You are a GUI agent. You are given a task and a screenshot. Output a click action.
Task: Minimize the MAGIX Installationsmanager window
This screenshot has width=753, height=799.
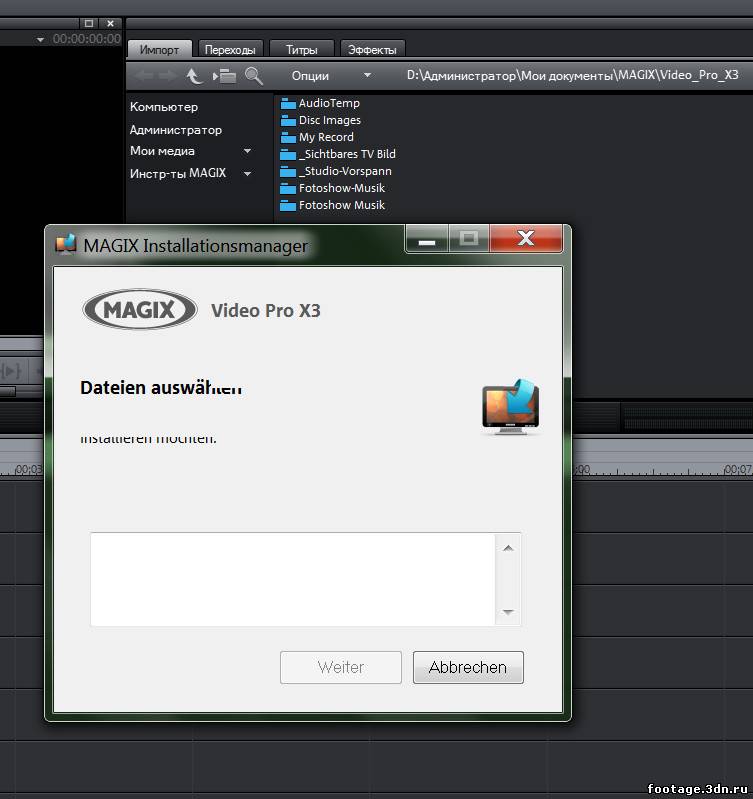tap(427, 239)
